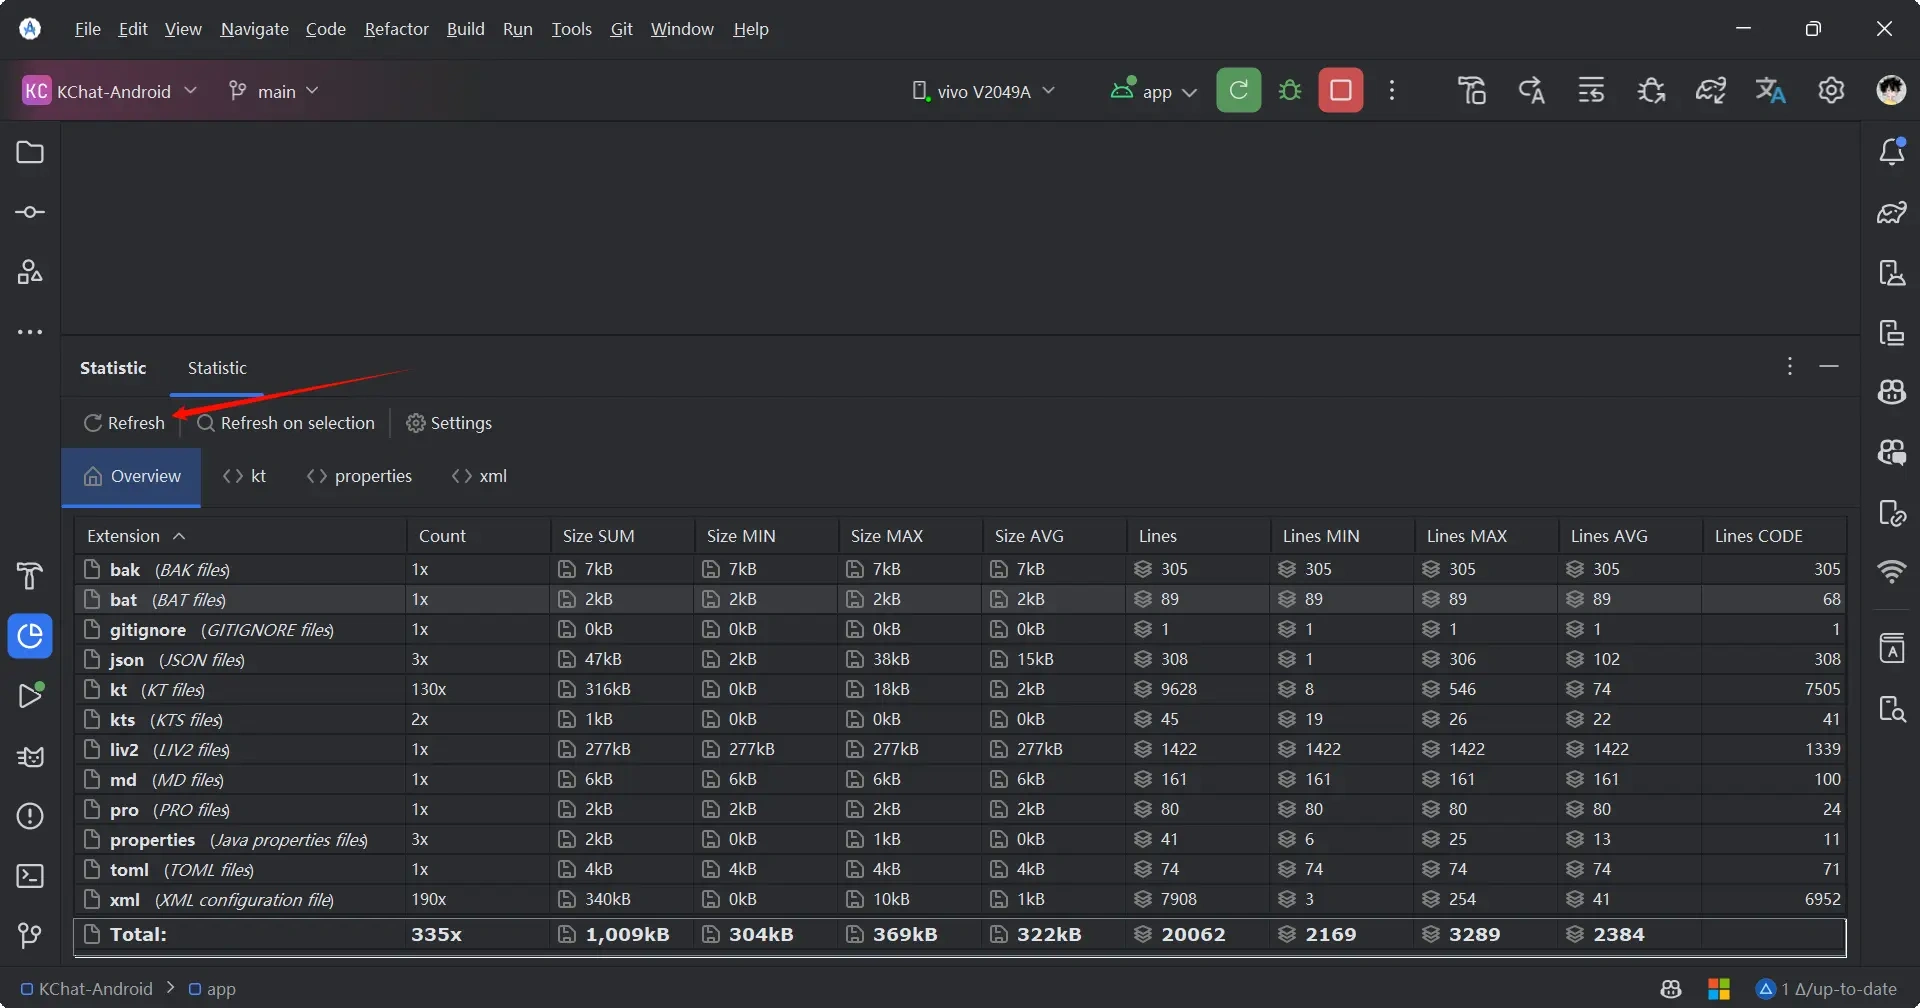1920x1008 pixels.
Task: Select the liv2 (LIV2 files) row
Action: tap(960, 749)
